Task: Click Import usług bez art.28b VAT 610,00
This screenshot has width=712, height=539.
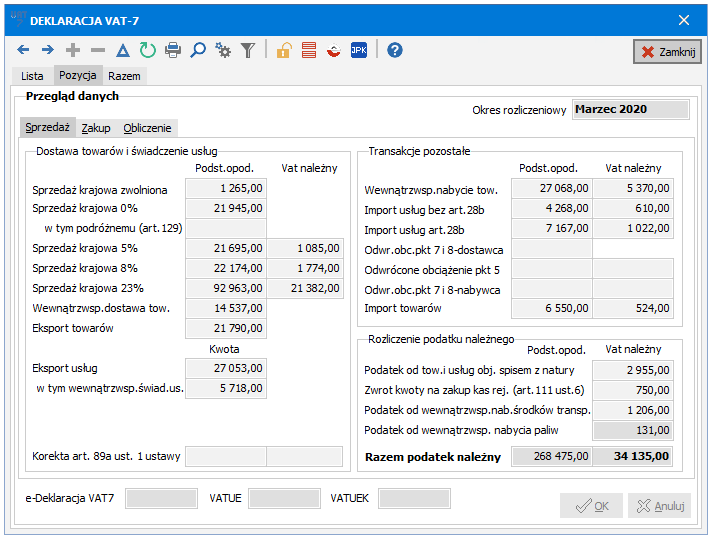Action: pyautogui.click(x=633, y=208)
